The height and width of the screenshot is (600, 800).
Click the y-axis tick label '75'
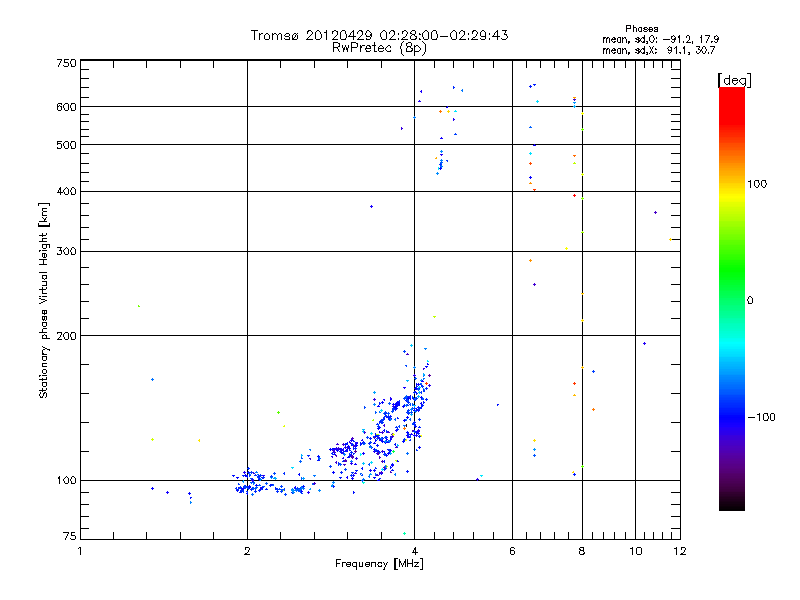tap(69, 536)
